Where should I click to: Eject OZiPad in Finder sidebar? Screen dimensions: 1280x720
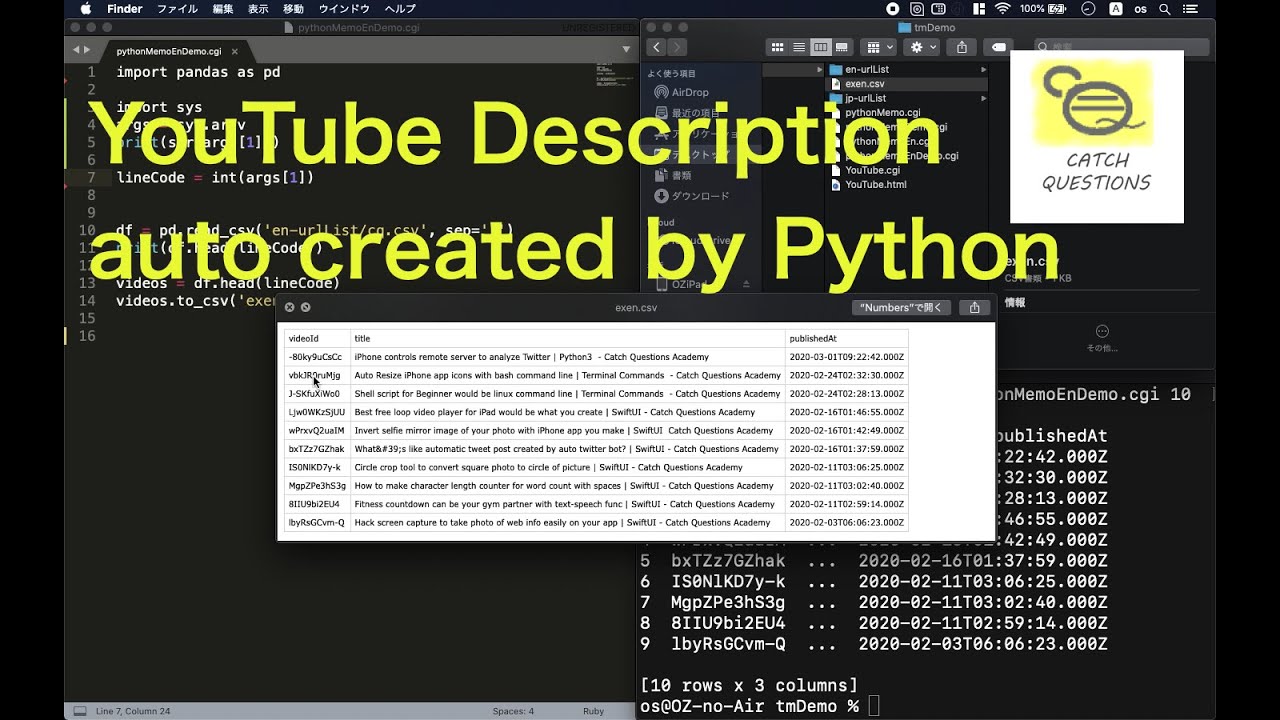(746, 284)
